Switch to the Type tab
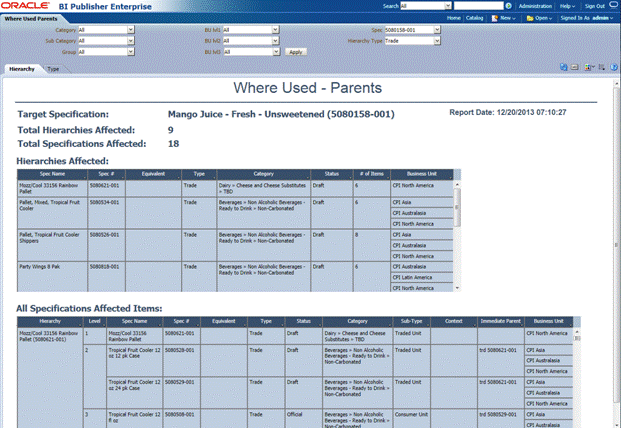Viewport: 621px width, 428px height. (53, 69)
